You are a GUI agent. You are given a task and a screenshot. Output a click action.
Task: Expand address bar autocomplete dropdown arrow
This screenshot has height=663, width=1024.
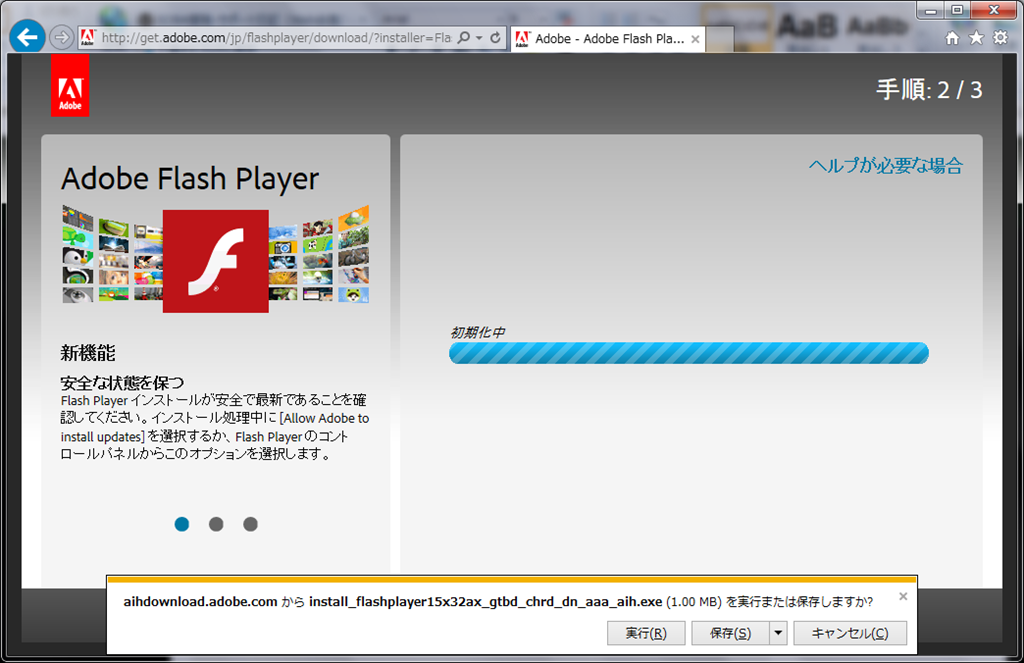click(x=479, y=38)
